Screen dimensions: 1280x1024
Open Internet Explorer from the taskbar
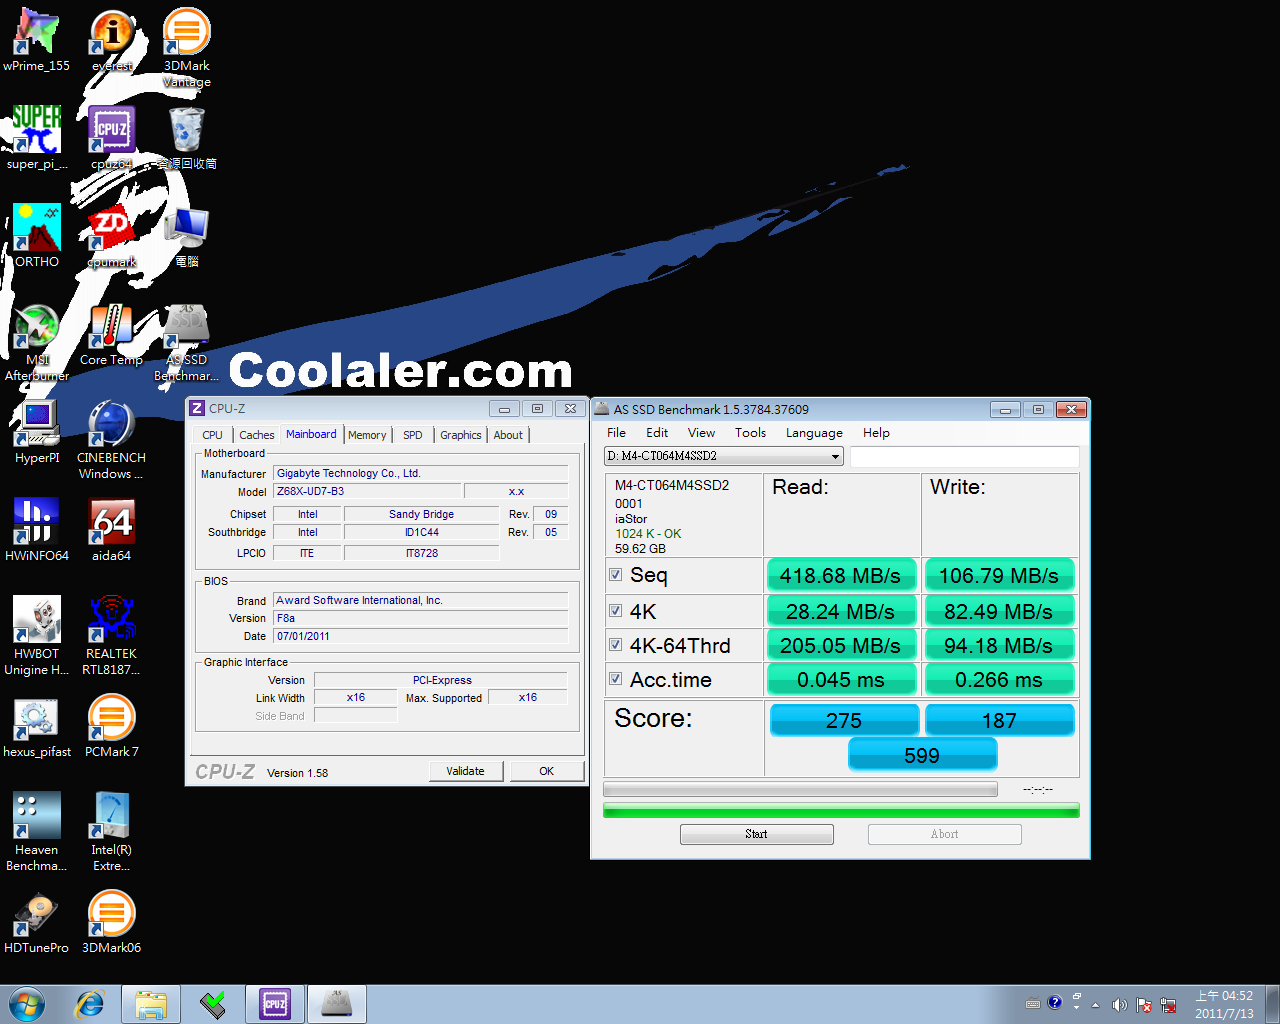pos(91,1004)
